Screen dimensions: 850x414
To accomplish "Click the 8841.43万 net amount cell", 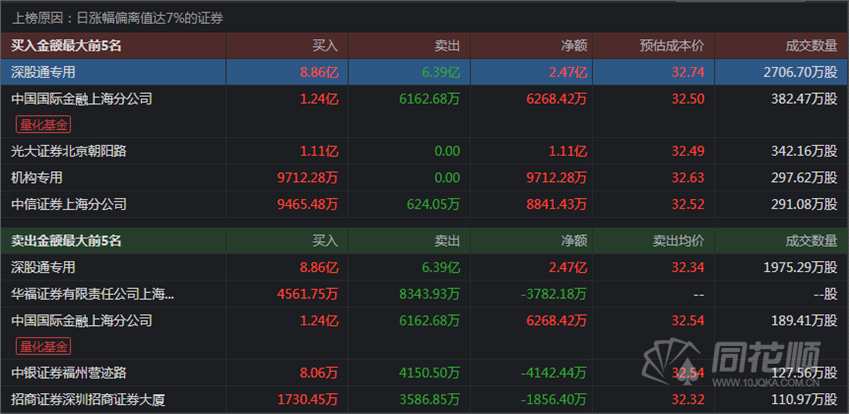I will (556, 204).
